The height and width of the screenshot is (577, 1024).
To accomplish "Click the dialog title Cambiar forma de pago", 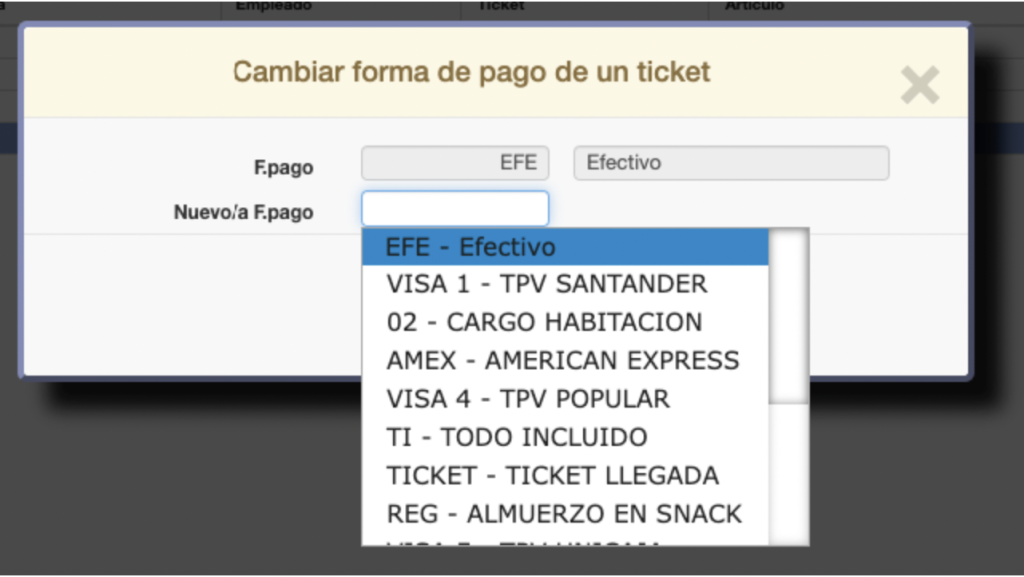I will point(471,72).
